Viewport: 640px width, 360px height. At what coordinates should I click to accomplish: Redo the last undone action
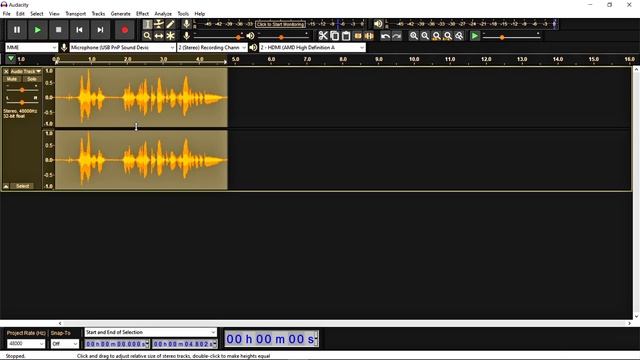(x=397, y=36)
